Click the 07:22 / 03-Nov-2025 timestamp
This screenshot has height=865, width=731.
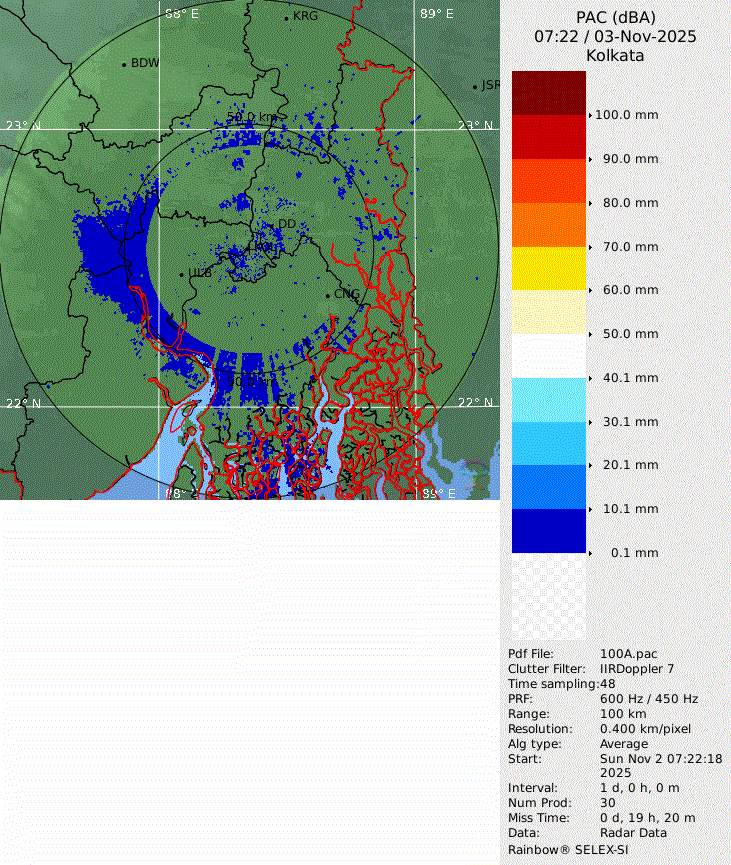coord(615,36)
